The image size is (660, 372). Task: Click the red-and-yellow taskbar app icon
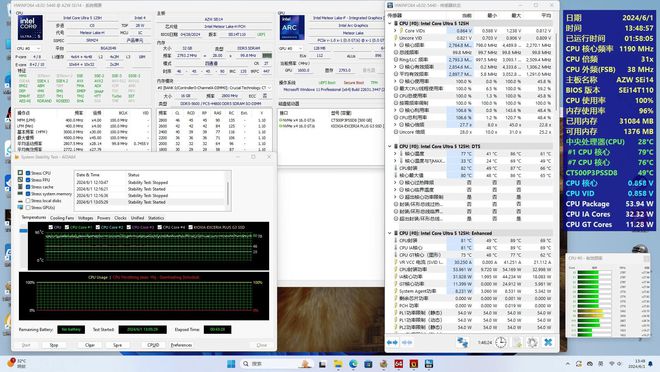(x=414, y=364)
